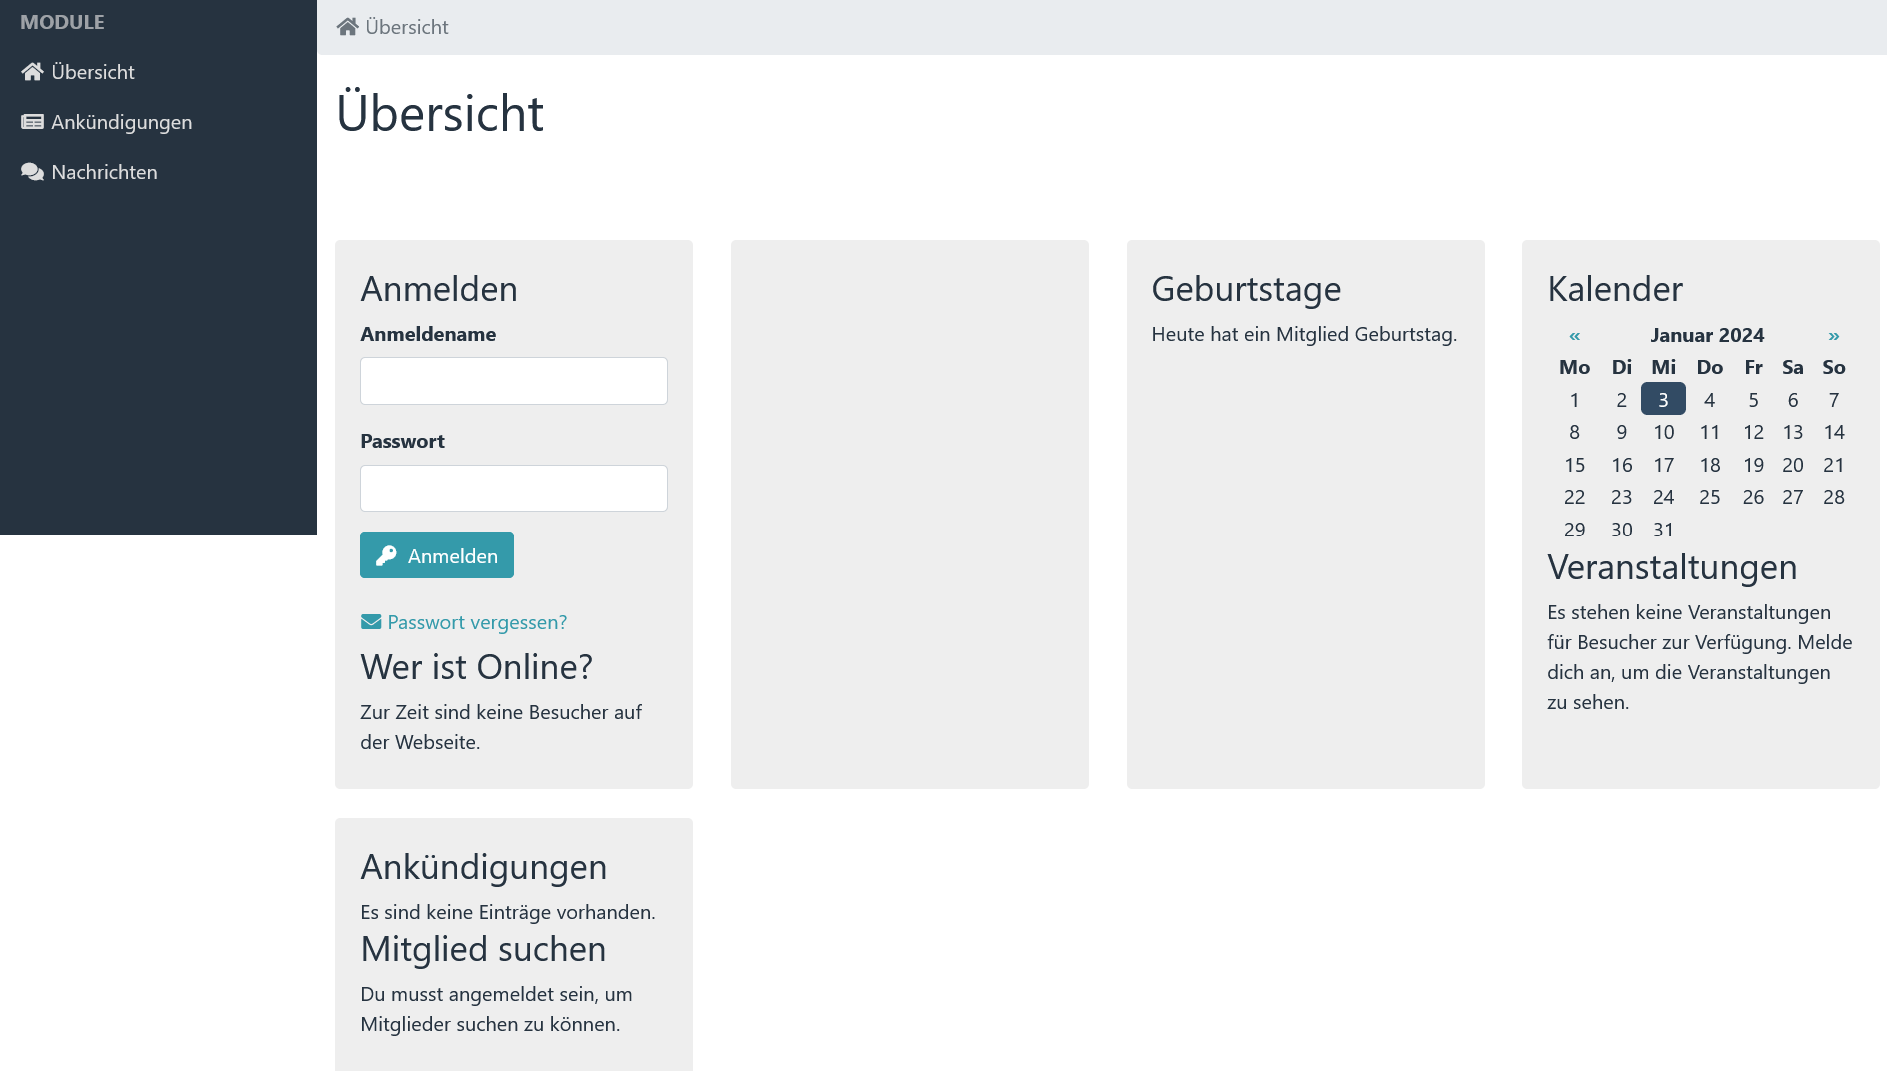The image size is (1887, 1071).
Task: Select January 31 in the calendar
Action: click(x=1663, y=529)
